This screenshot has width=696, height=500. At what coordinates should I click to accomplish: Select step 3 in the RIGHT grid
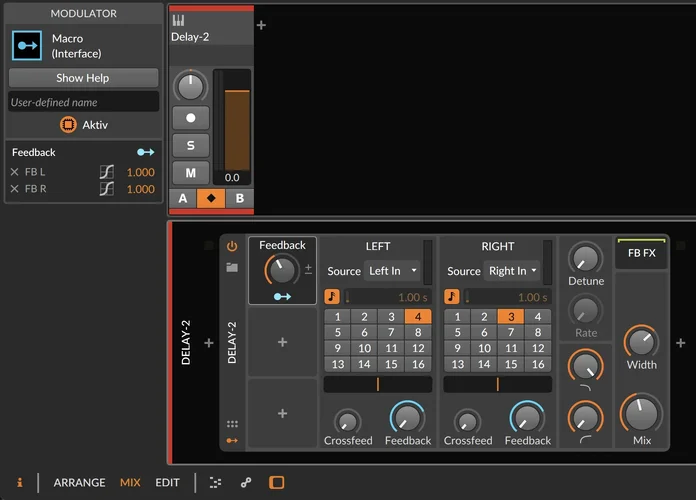pos(511,317)
